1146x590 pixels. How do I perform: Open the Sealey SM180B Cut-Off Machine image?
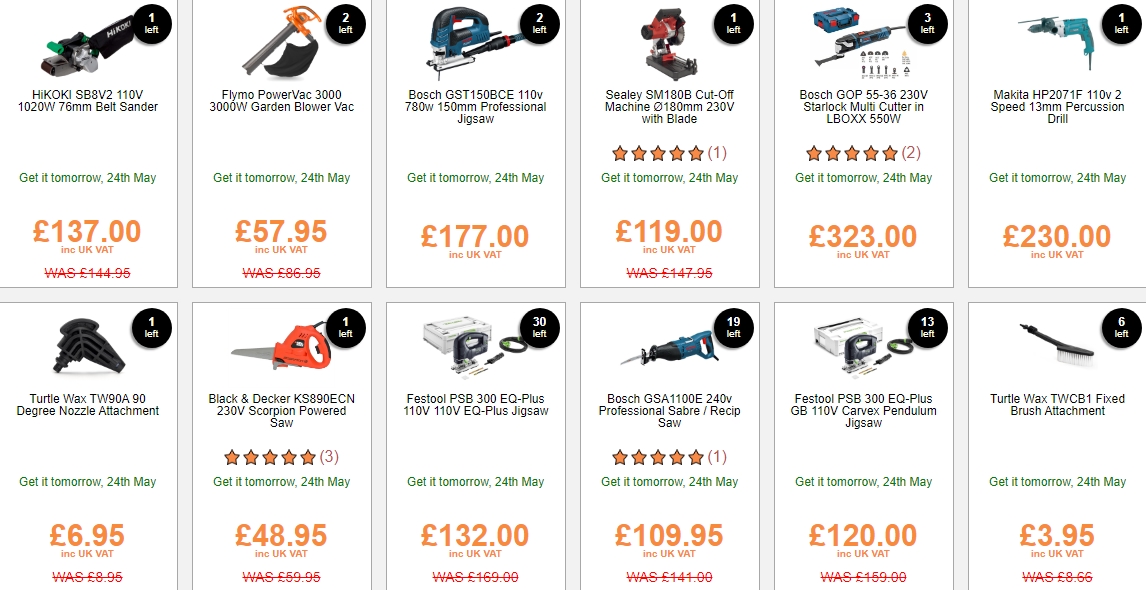point(668,42)
